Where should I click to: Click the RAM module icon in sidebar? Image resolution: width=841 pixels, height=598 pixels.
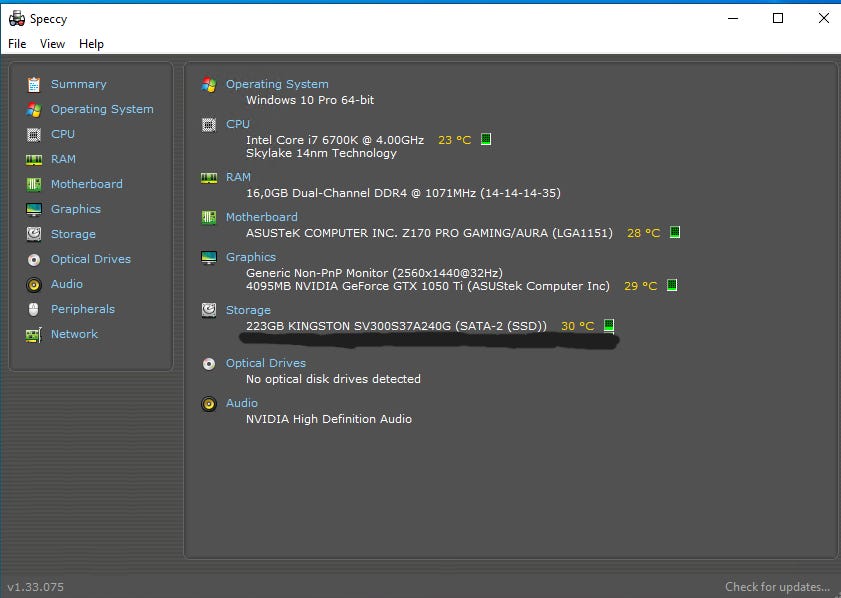(34, 160)
